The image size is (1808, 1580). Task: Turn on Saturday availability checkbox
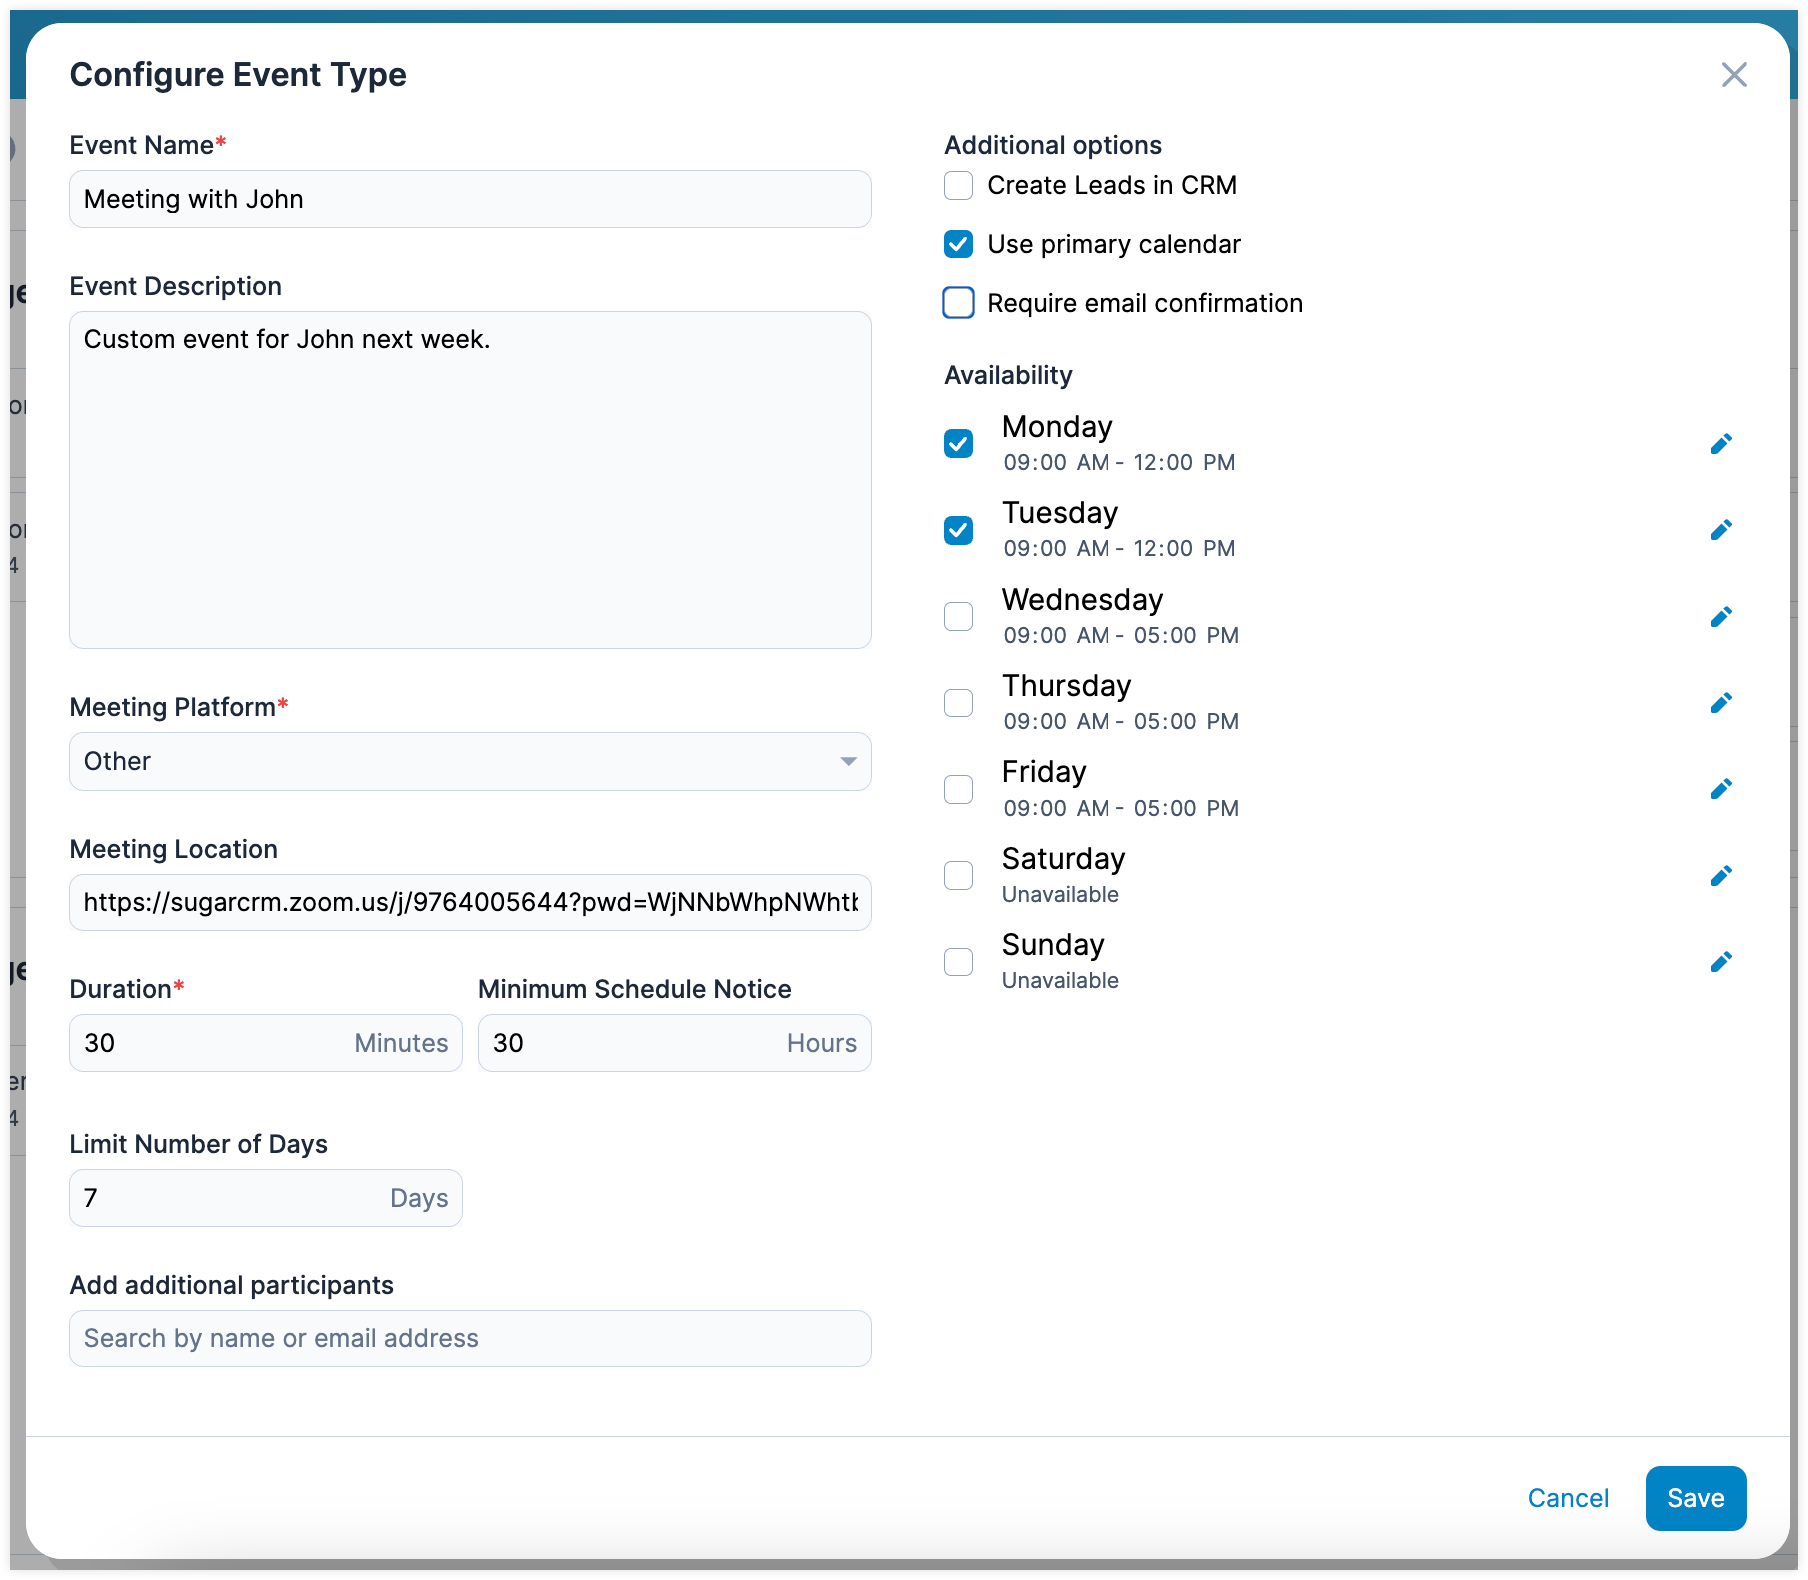958,876
